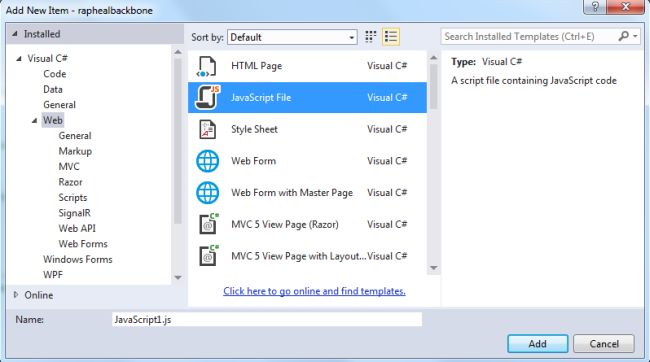The height and width of the screenshot is (362, 650).
Task: Click the Add button
Action: pyautogui.click(x=538, y=344)
